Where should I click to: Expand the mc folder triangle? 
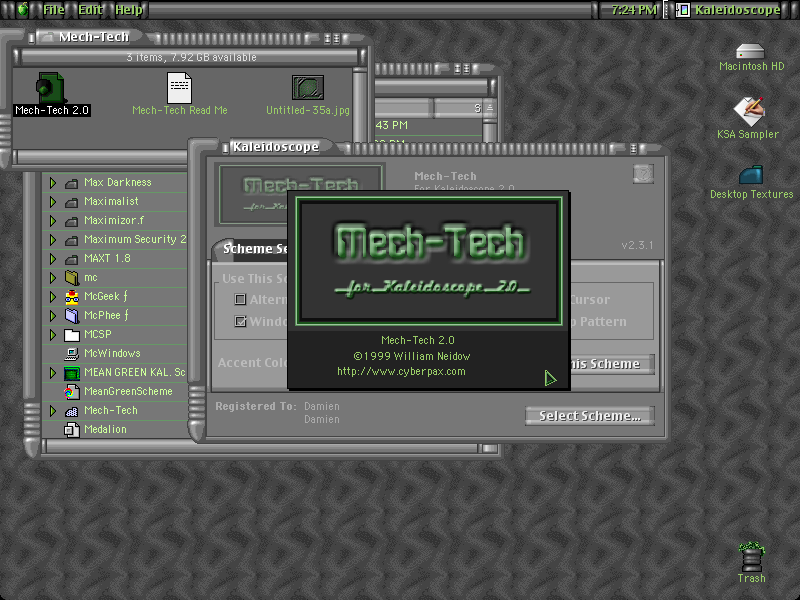pyautogui.click(x=53, y=278)
